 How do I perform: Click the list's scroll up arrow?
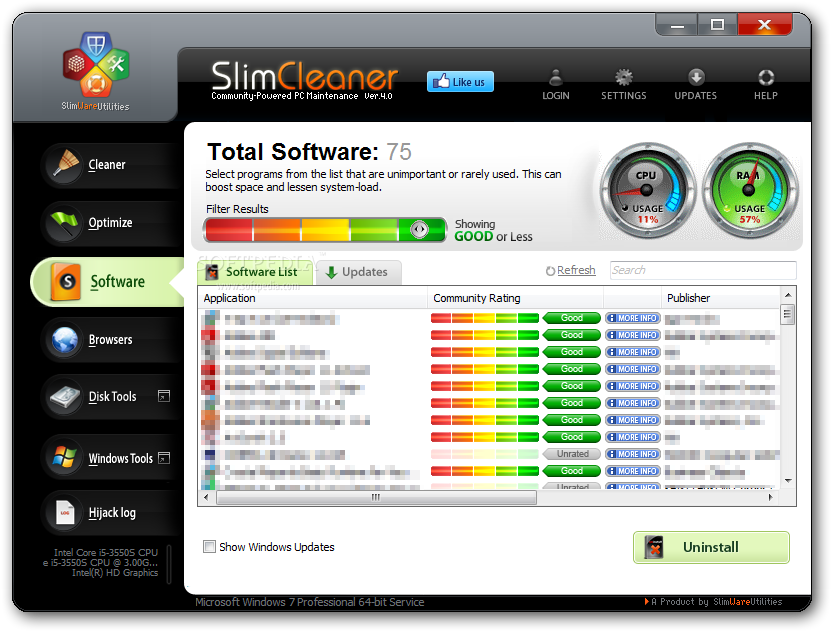(x=788, y=295)
